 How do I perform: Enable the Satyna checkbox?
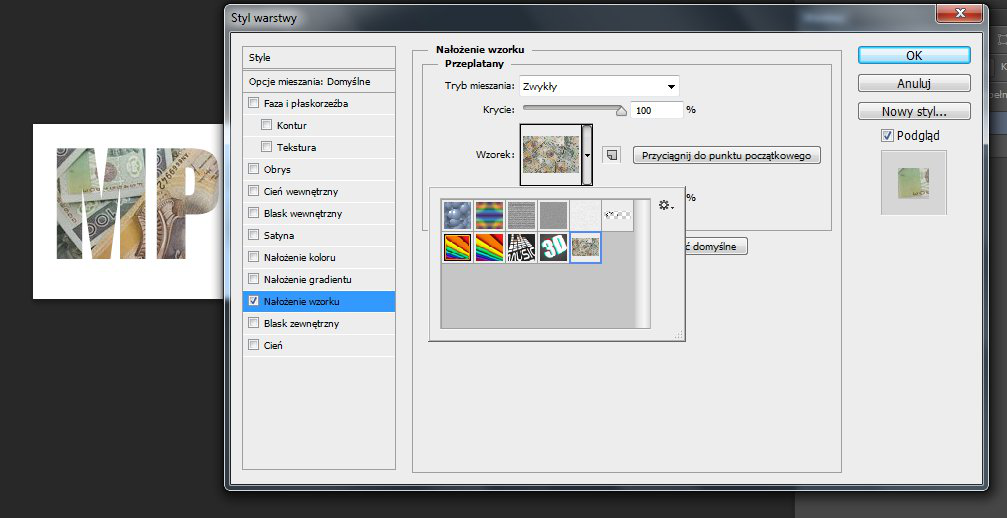click(253, 236)
